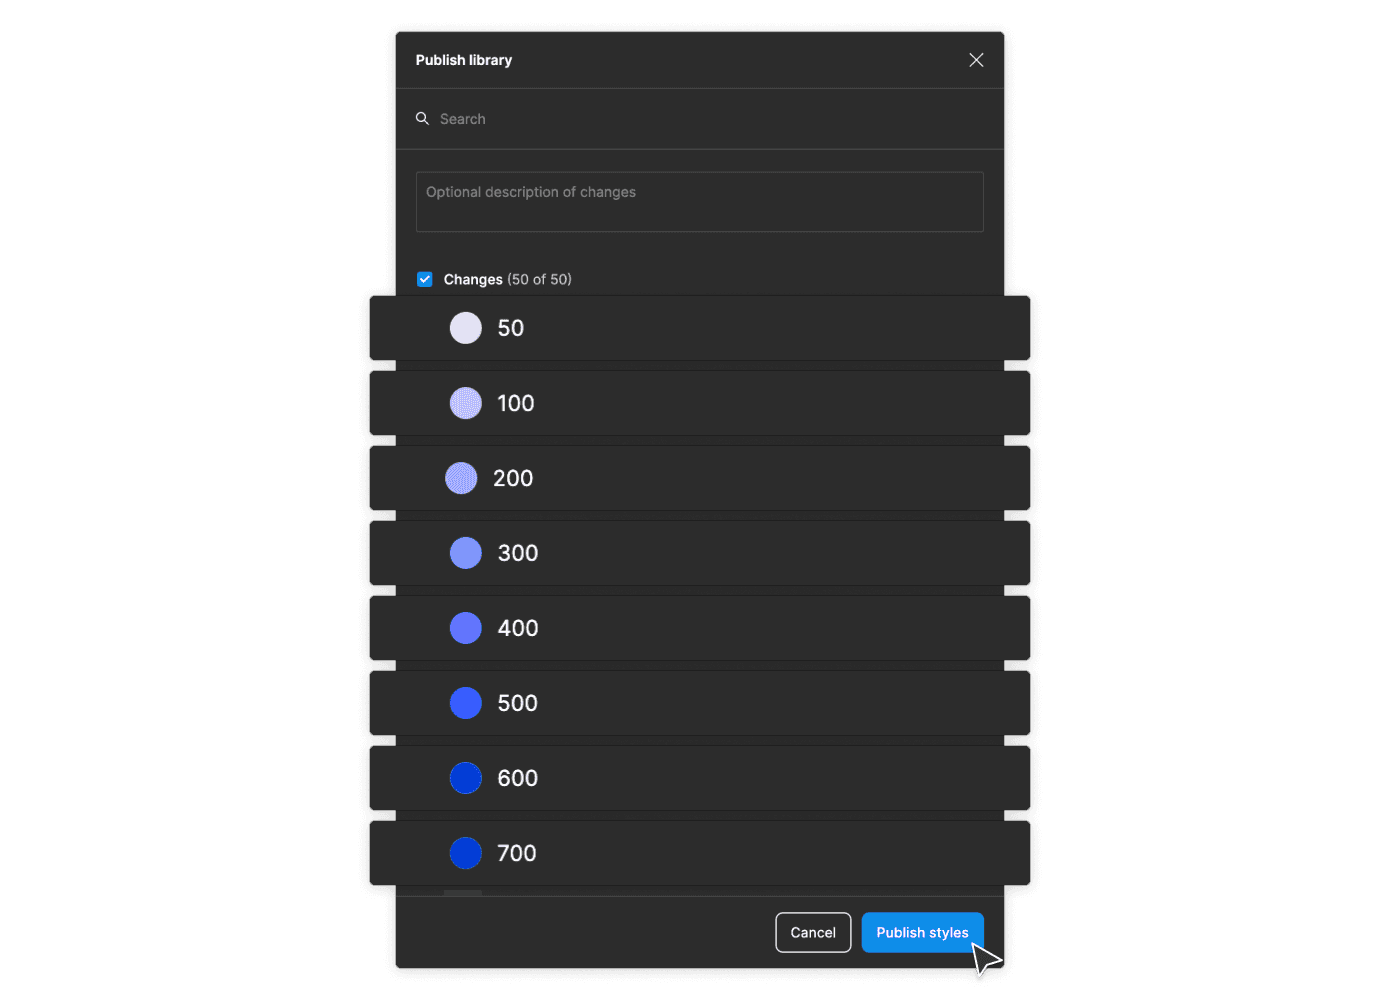Image resolution: width=1400 pixels, height=1000 pixels.
Task: Select the row labeled 300
Action: click(x=700, y=553)
